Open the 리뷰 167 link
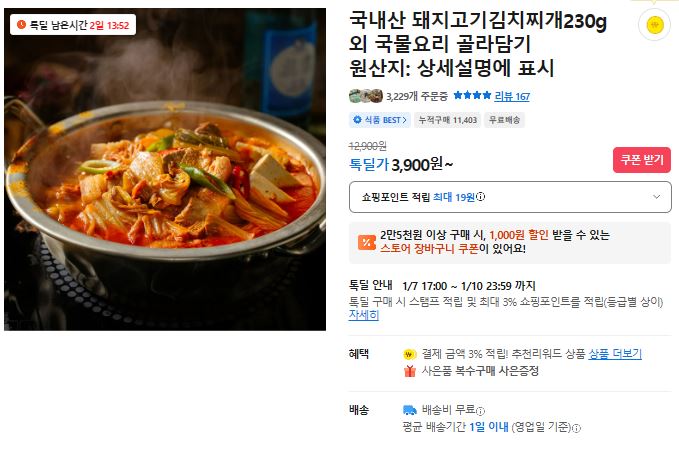This screenshot has width=679, height=455. tap(512, 96)
